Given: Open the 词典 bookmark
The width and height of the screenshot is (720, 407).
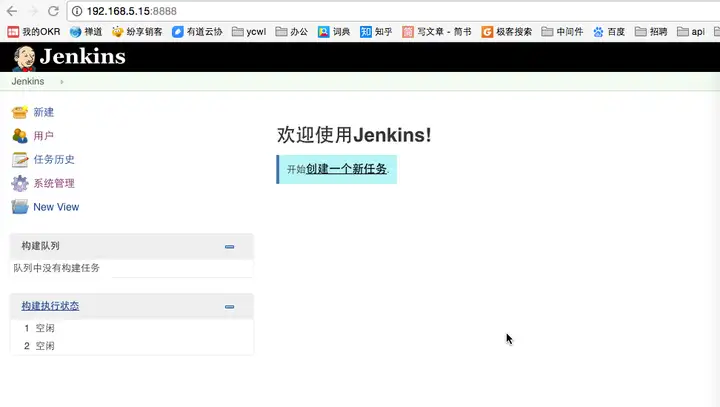Looking at the screenshot, I should pos(334,32).
